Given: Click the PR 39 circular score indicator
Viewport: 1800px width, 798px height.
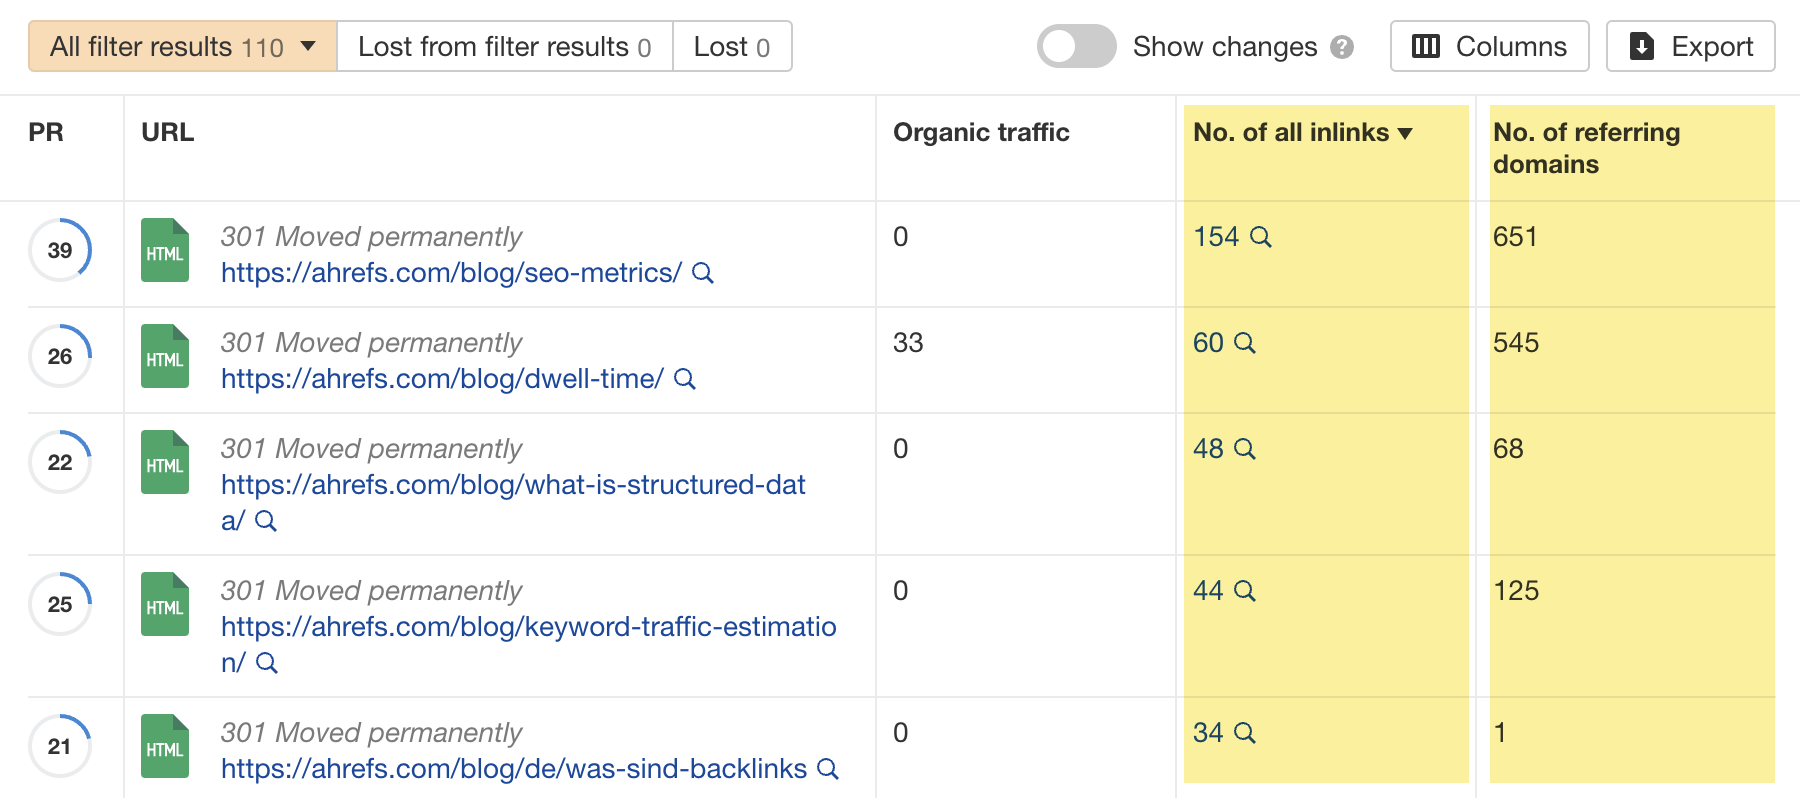Looking at the screenshot, I should coord(59,251).
